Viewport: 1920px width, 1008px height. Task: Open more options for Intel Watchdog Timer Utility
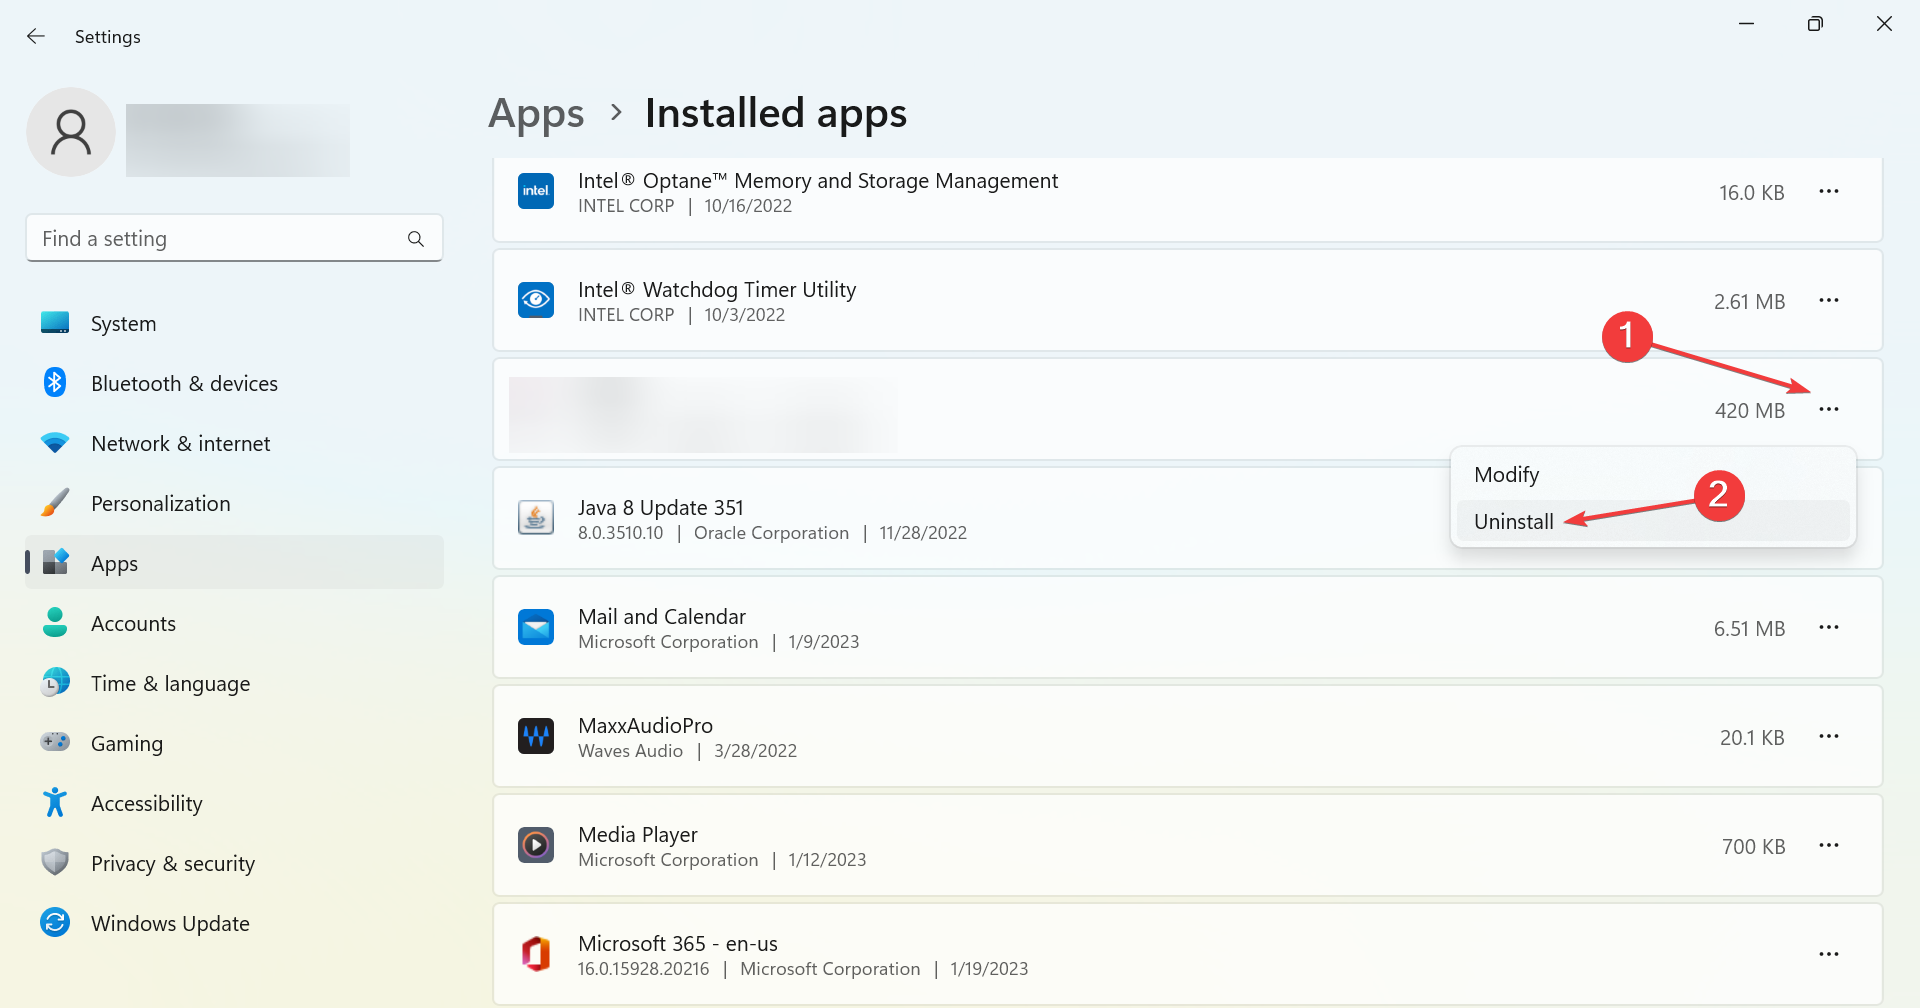tap(1829, 300)
